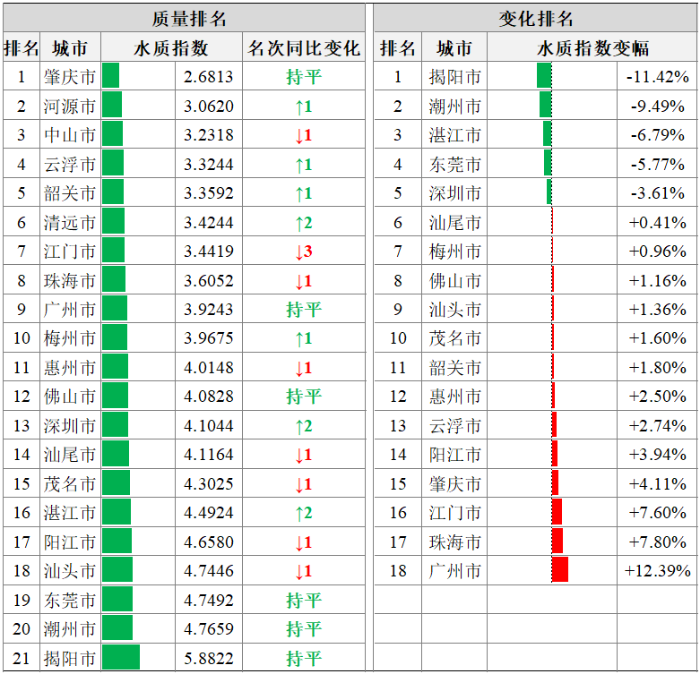Click the green ↑2 arrow for 深圳市

[x=303, y=426]
